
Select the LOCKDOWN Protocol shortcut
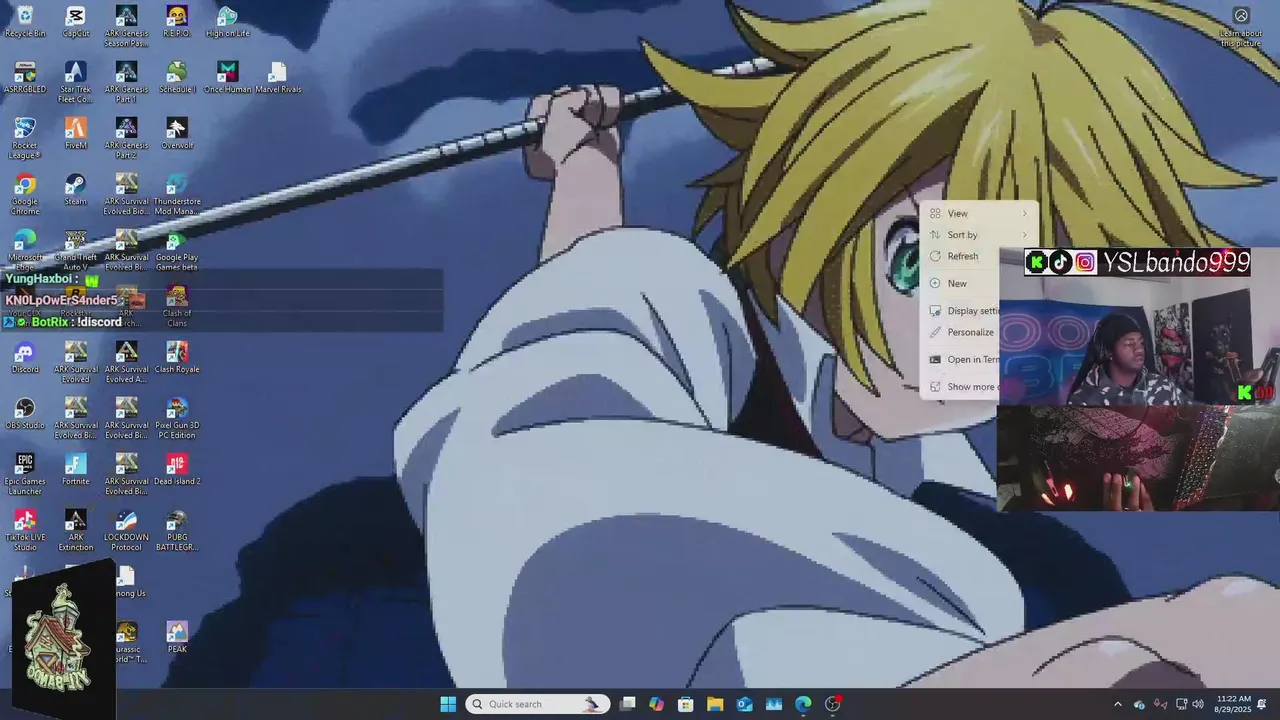(126, 530)
